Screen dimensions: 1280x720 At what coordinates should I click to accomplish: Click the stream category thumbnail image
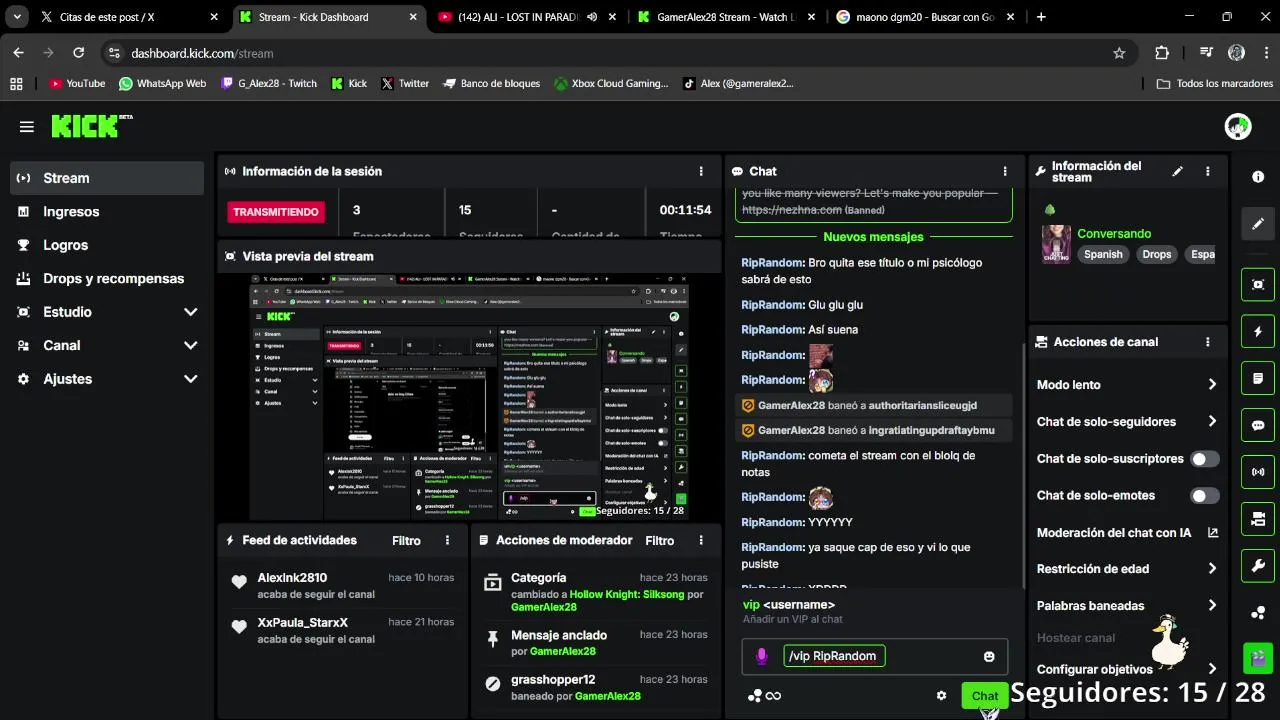pos(1056,244)
